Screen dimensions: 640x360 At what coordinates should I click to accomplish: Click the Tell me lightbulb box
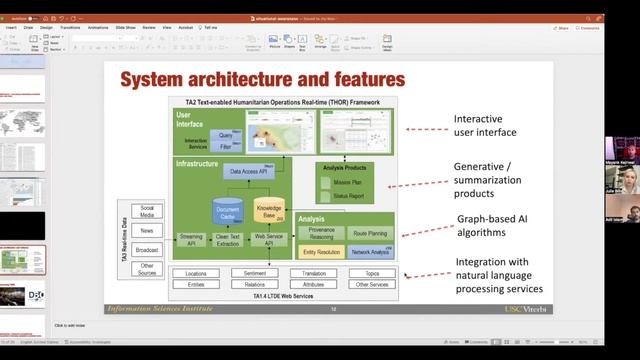pyautogui.click(x=208, y=28)
